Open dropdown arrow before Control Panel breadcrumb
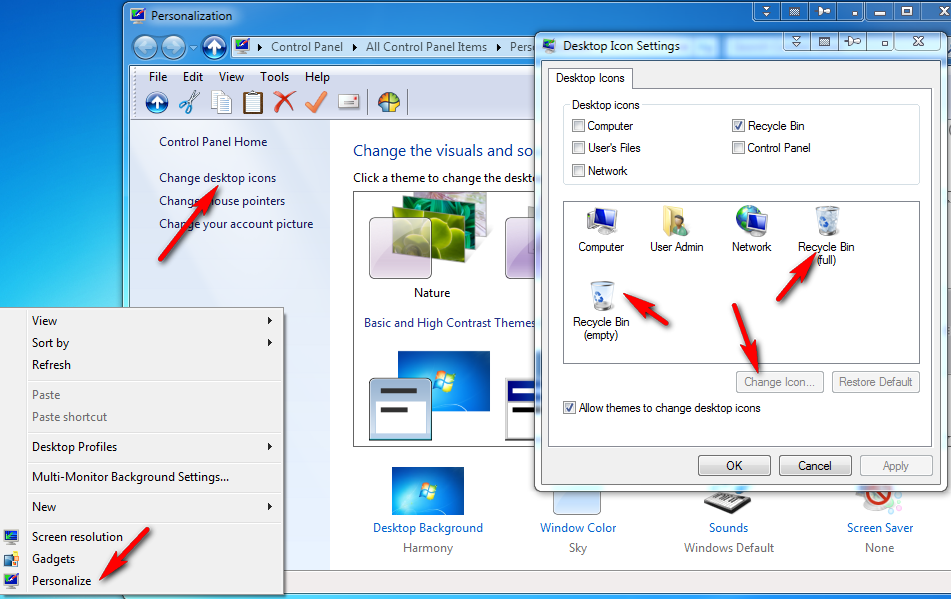 tap(260, 47)
